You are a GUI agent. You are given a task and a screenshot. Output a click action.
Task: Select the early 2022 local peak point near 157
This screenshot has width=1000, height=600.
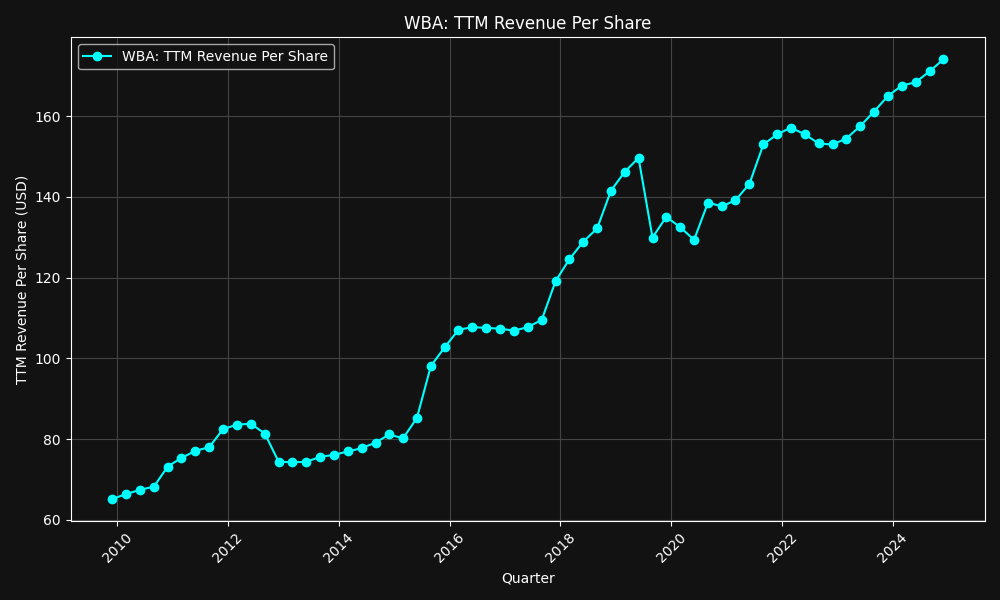tap(791, 128)
